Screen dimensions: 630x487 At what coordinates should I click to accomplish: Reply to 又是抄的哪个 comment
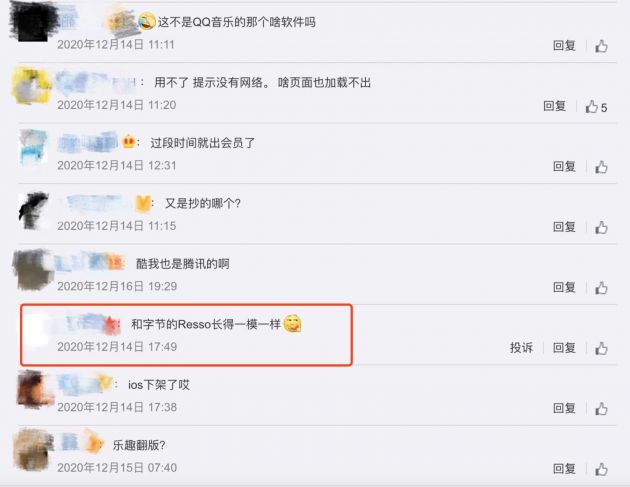(564, 227)
